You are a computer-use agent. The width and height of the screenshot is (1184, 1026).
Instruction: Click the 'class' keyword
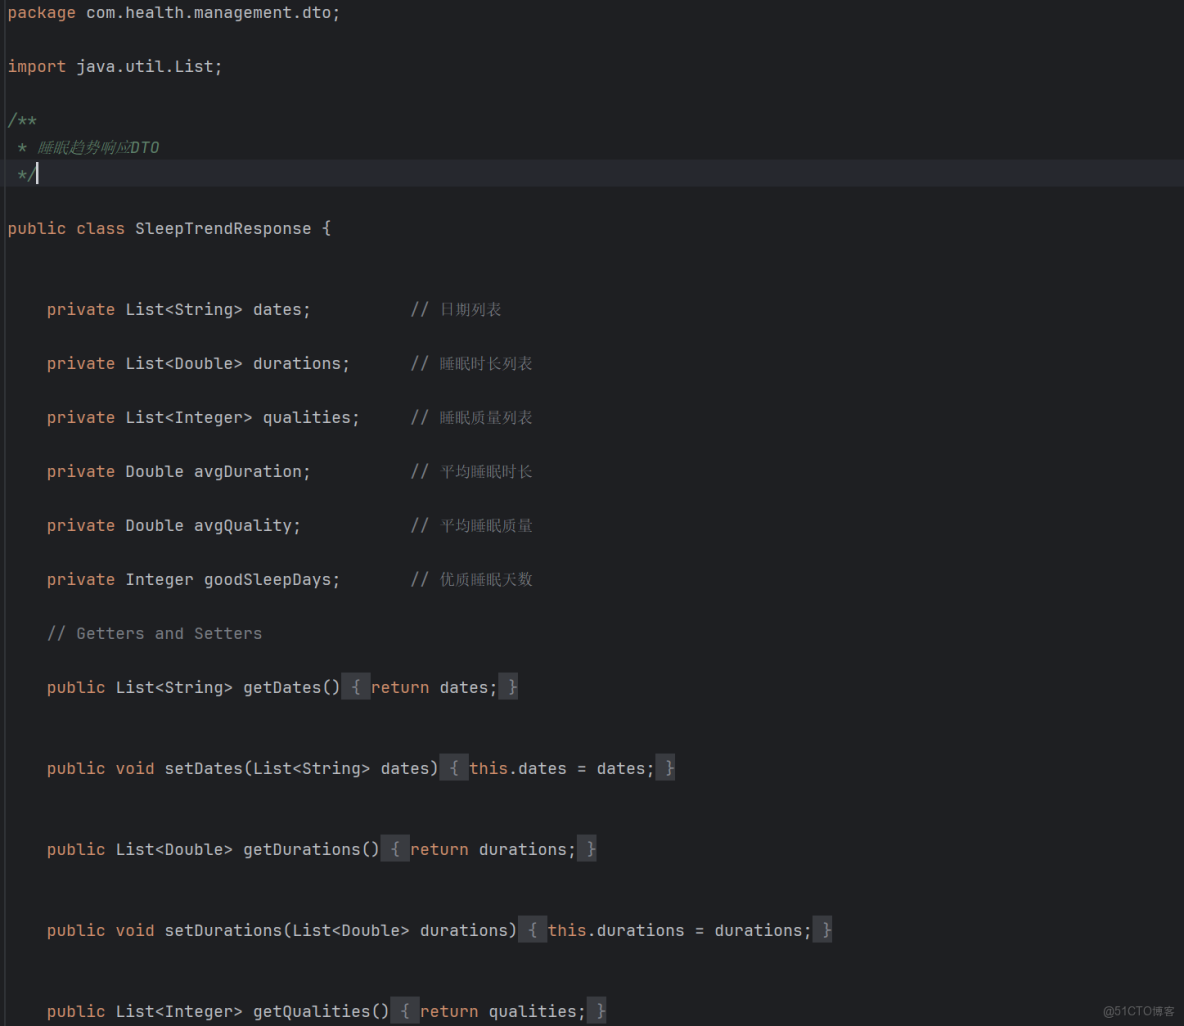(x=100, y=228)
